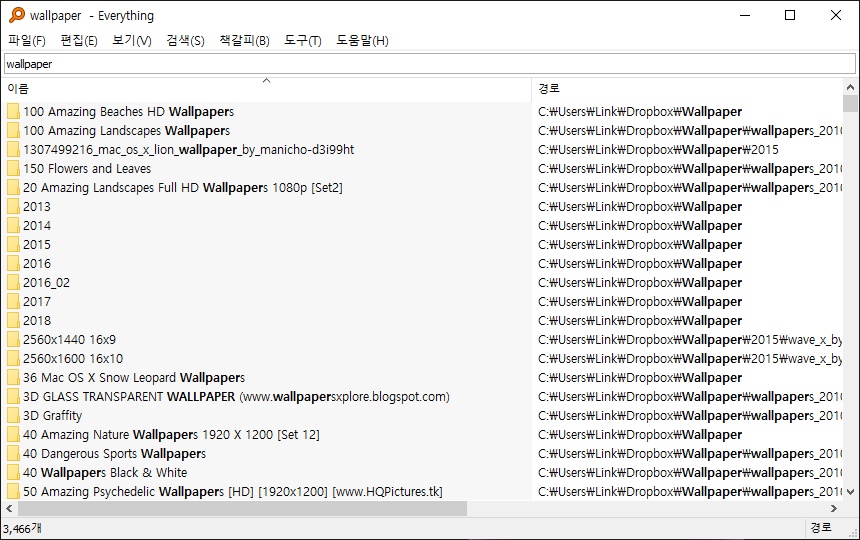Click the horizontal scrollbar thumb
860x540 pixels.
click(x=242, y=509)
